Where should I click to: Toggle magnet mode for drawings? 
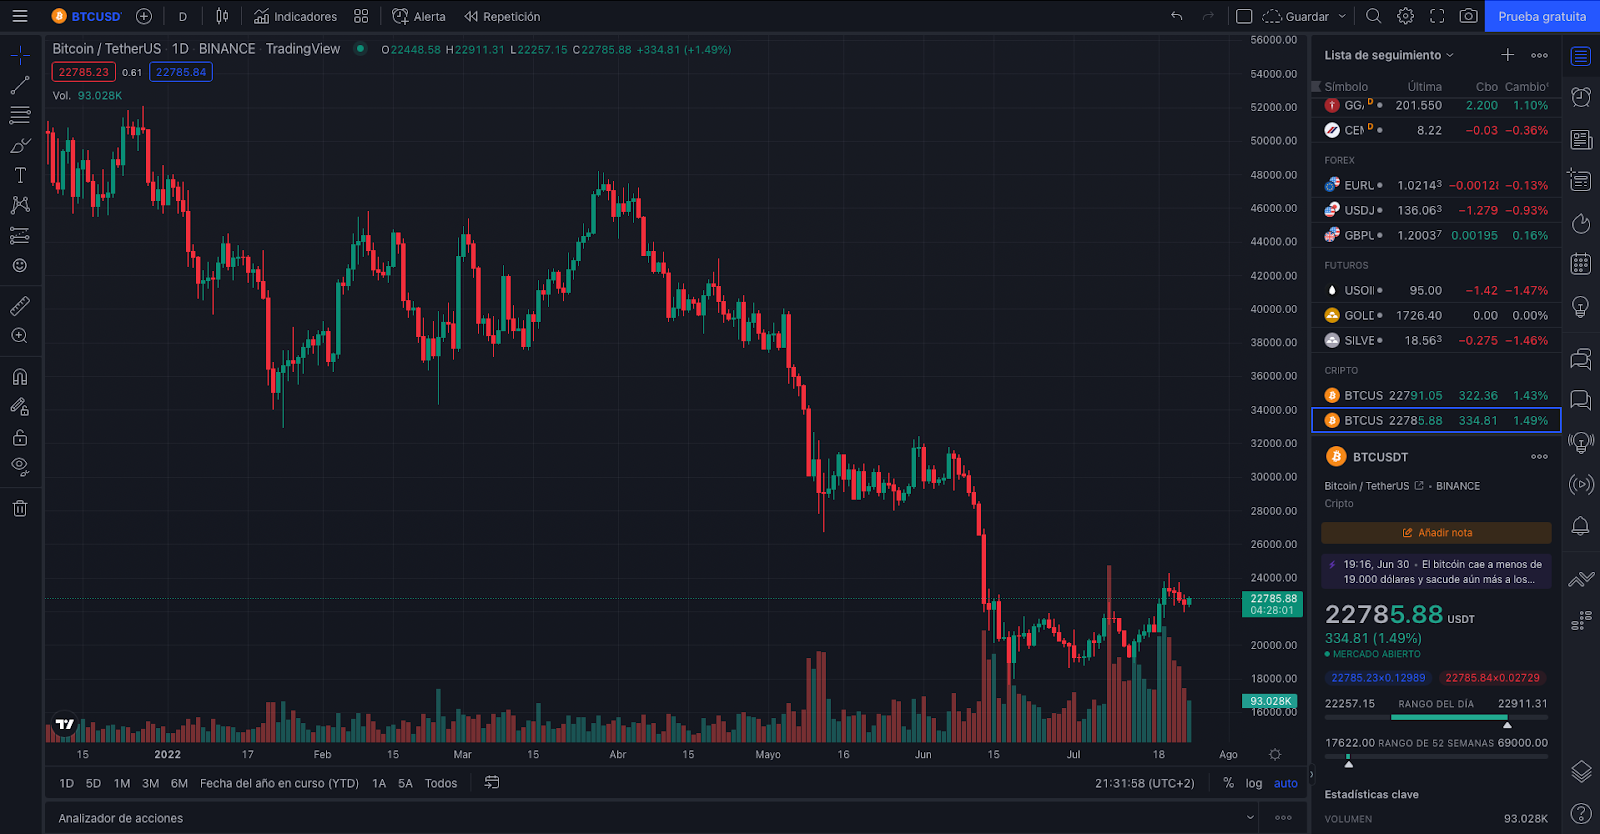pyautogui.click(x=20, y=377)
